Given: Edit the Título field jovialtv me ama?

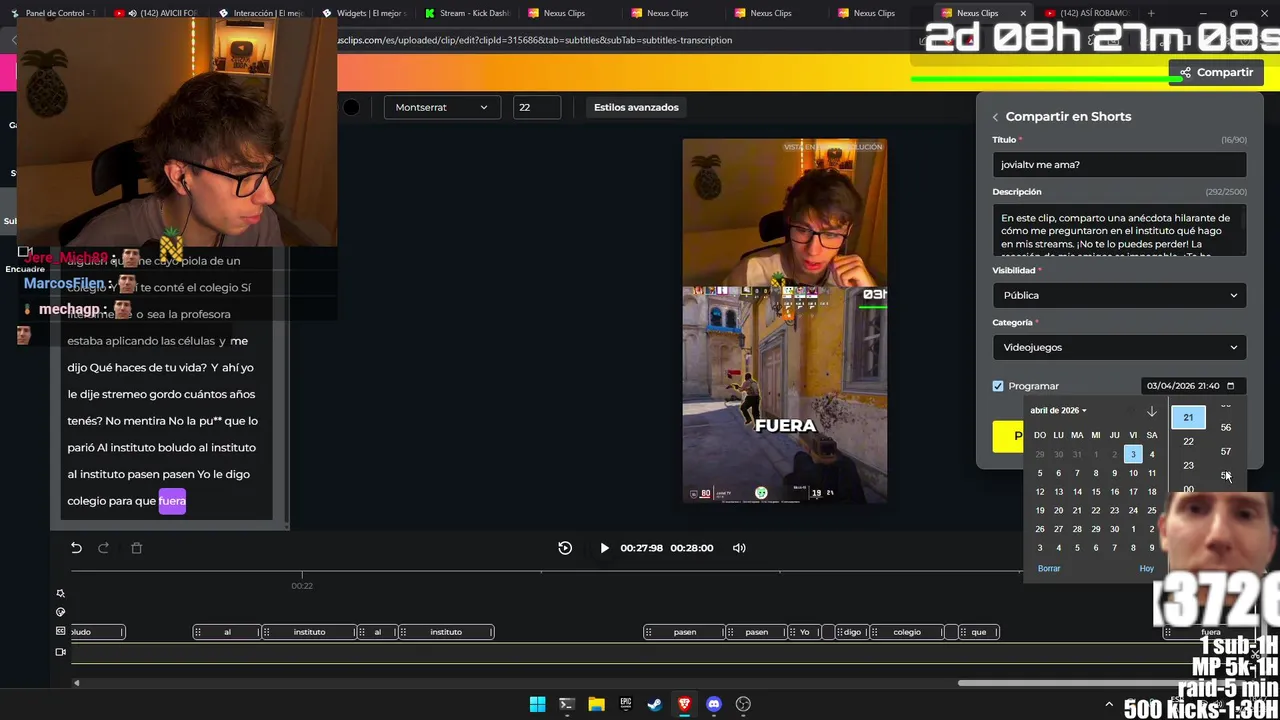Looking at the screenshot, I should click(x=1120, y=165).
